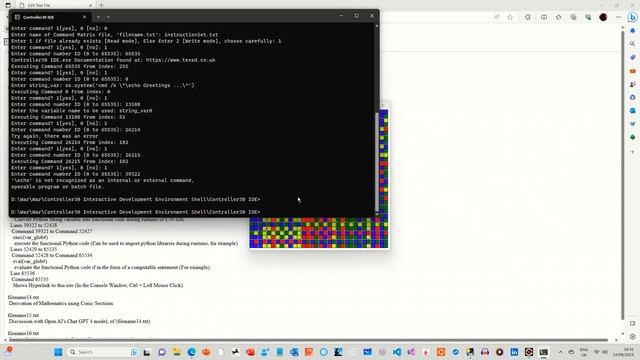Open Browser essentials heart icon

(588, 17)
